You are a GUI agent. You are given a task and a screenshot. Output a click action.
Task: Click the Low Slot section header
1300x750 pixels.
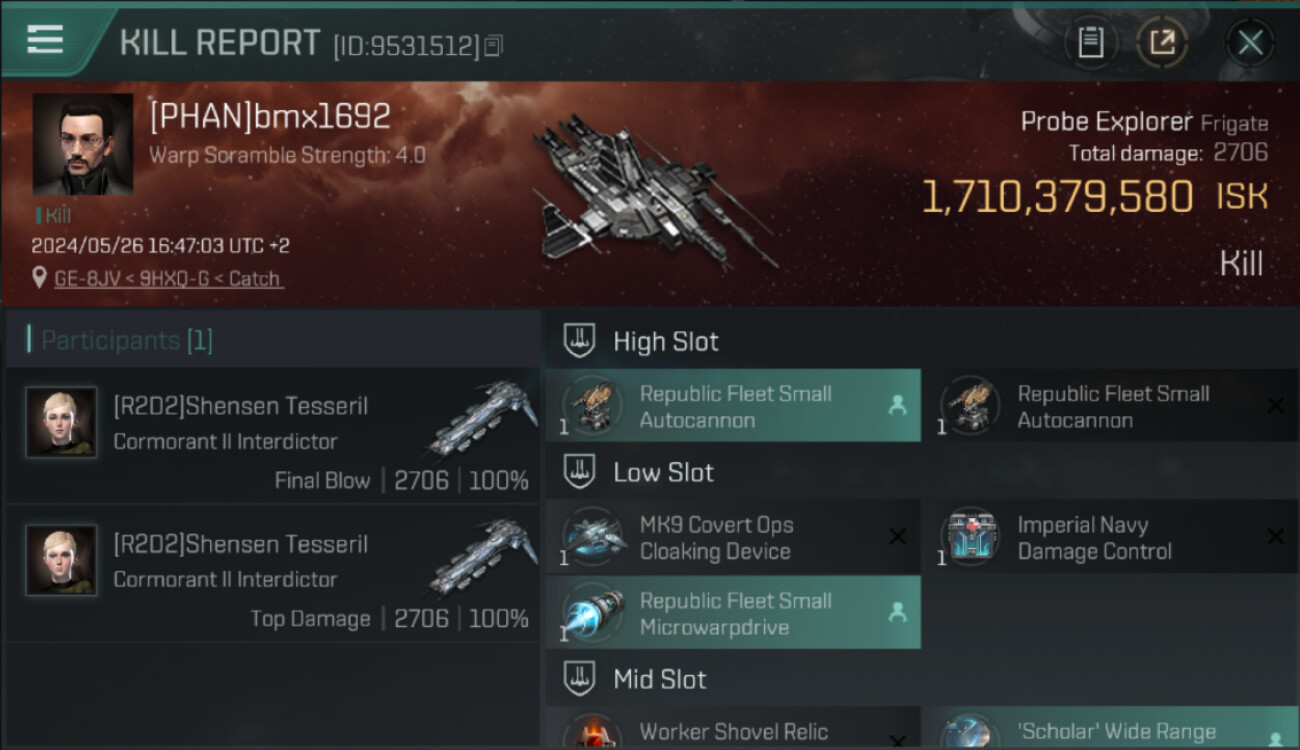[663, 472]
